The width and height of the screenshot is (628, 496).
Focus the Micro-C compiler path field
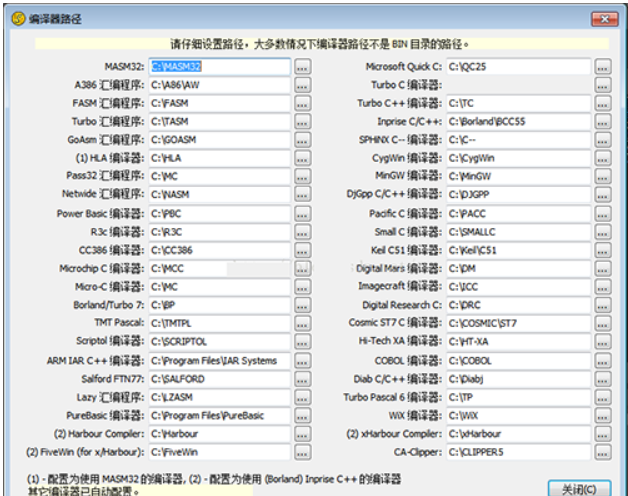click(220, 287)
